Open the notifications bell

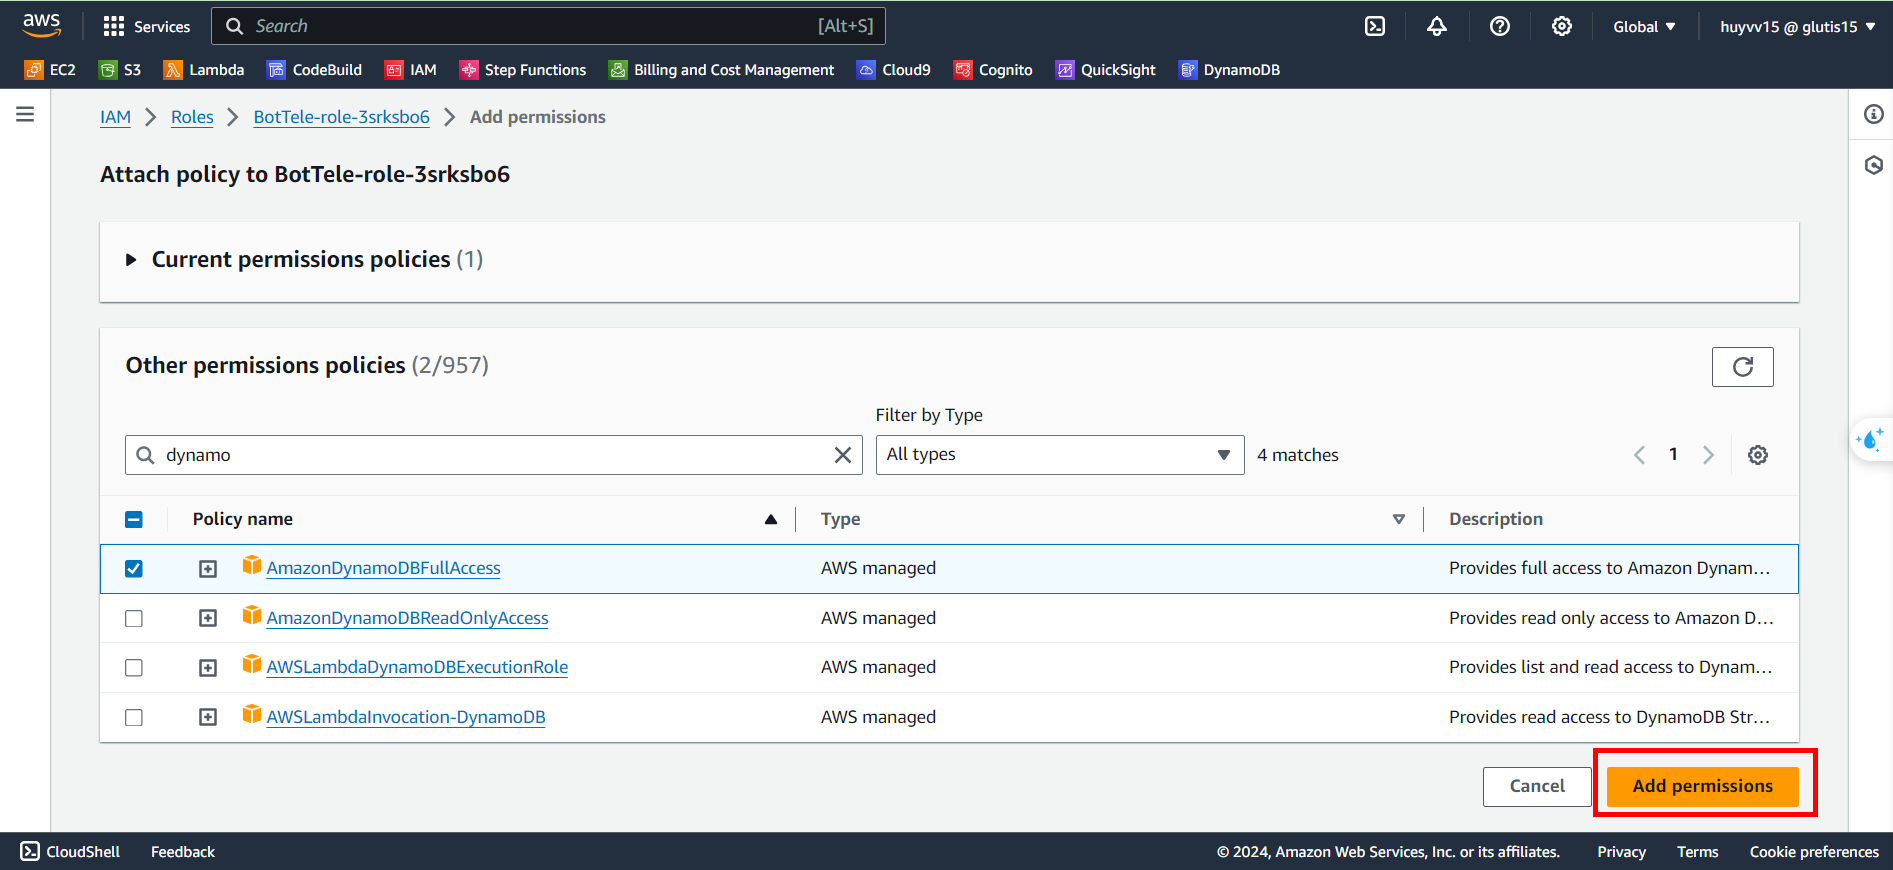1437,26
